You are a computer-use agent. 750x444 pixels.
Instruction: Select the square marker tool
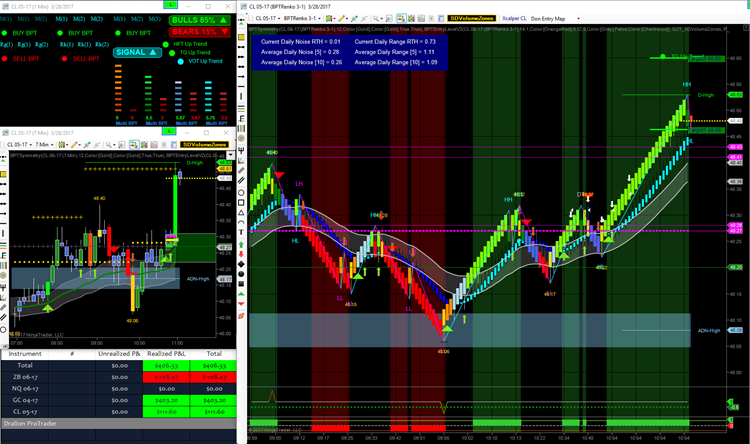[x=241, y=284]
